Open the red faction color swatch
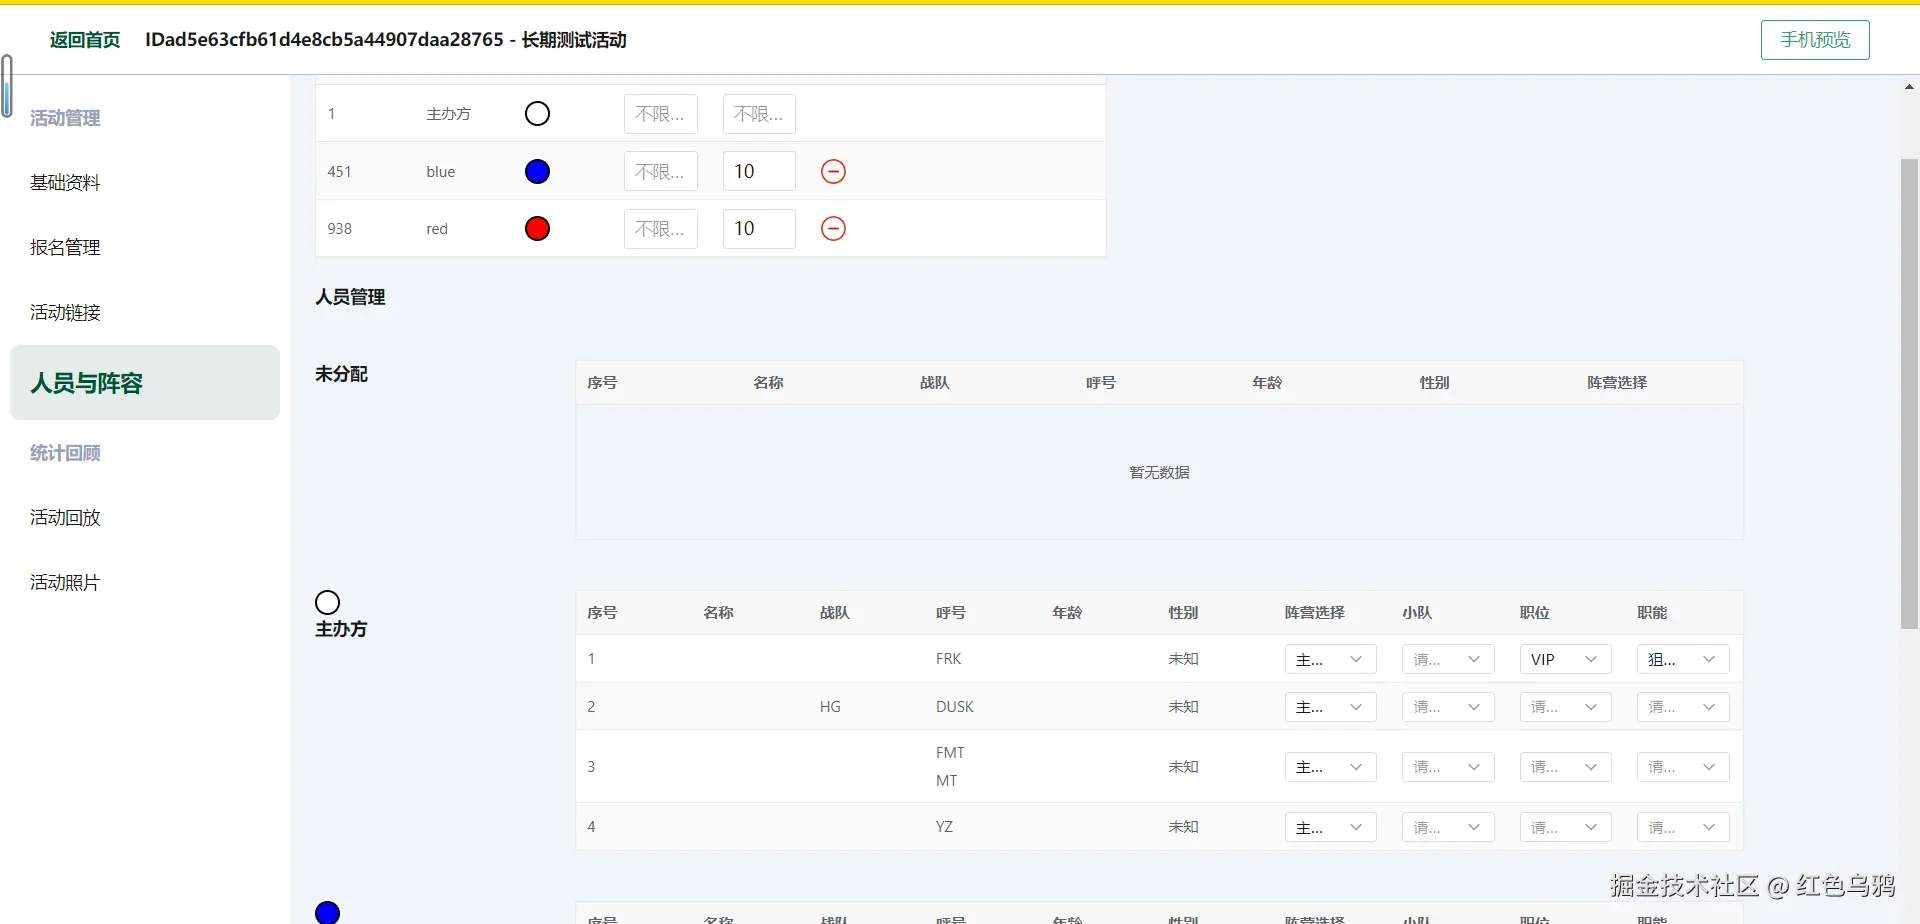This screenshot has width=1920, height=924. coord(537,229)
